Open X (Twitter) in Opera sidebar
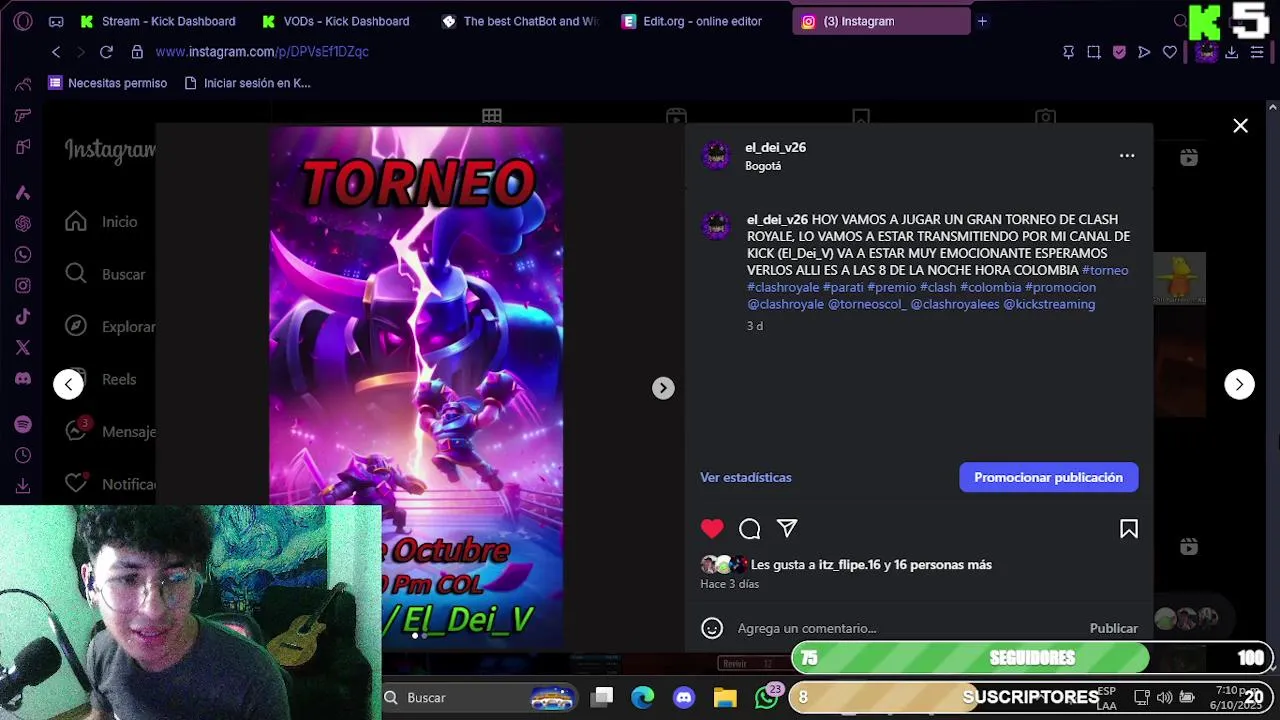This screenshot has height=720, width=1280. click(x=23, y=348)
